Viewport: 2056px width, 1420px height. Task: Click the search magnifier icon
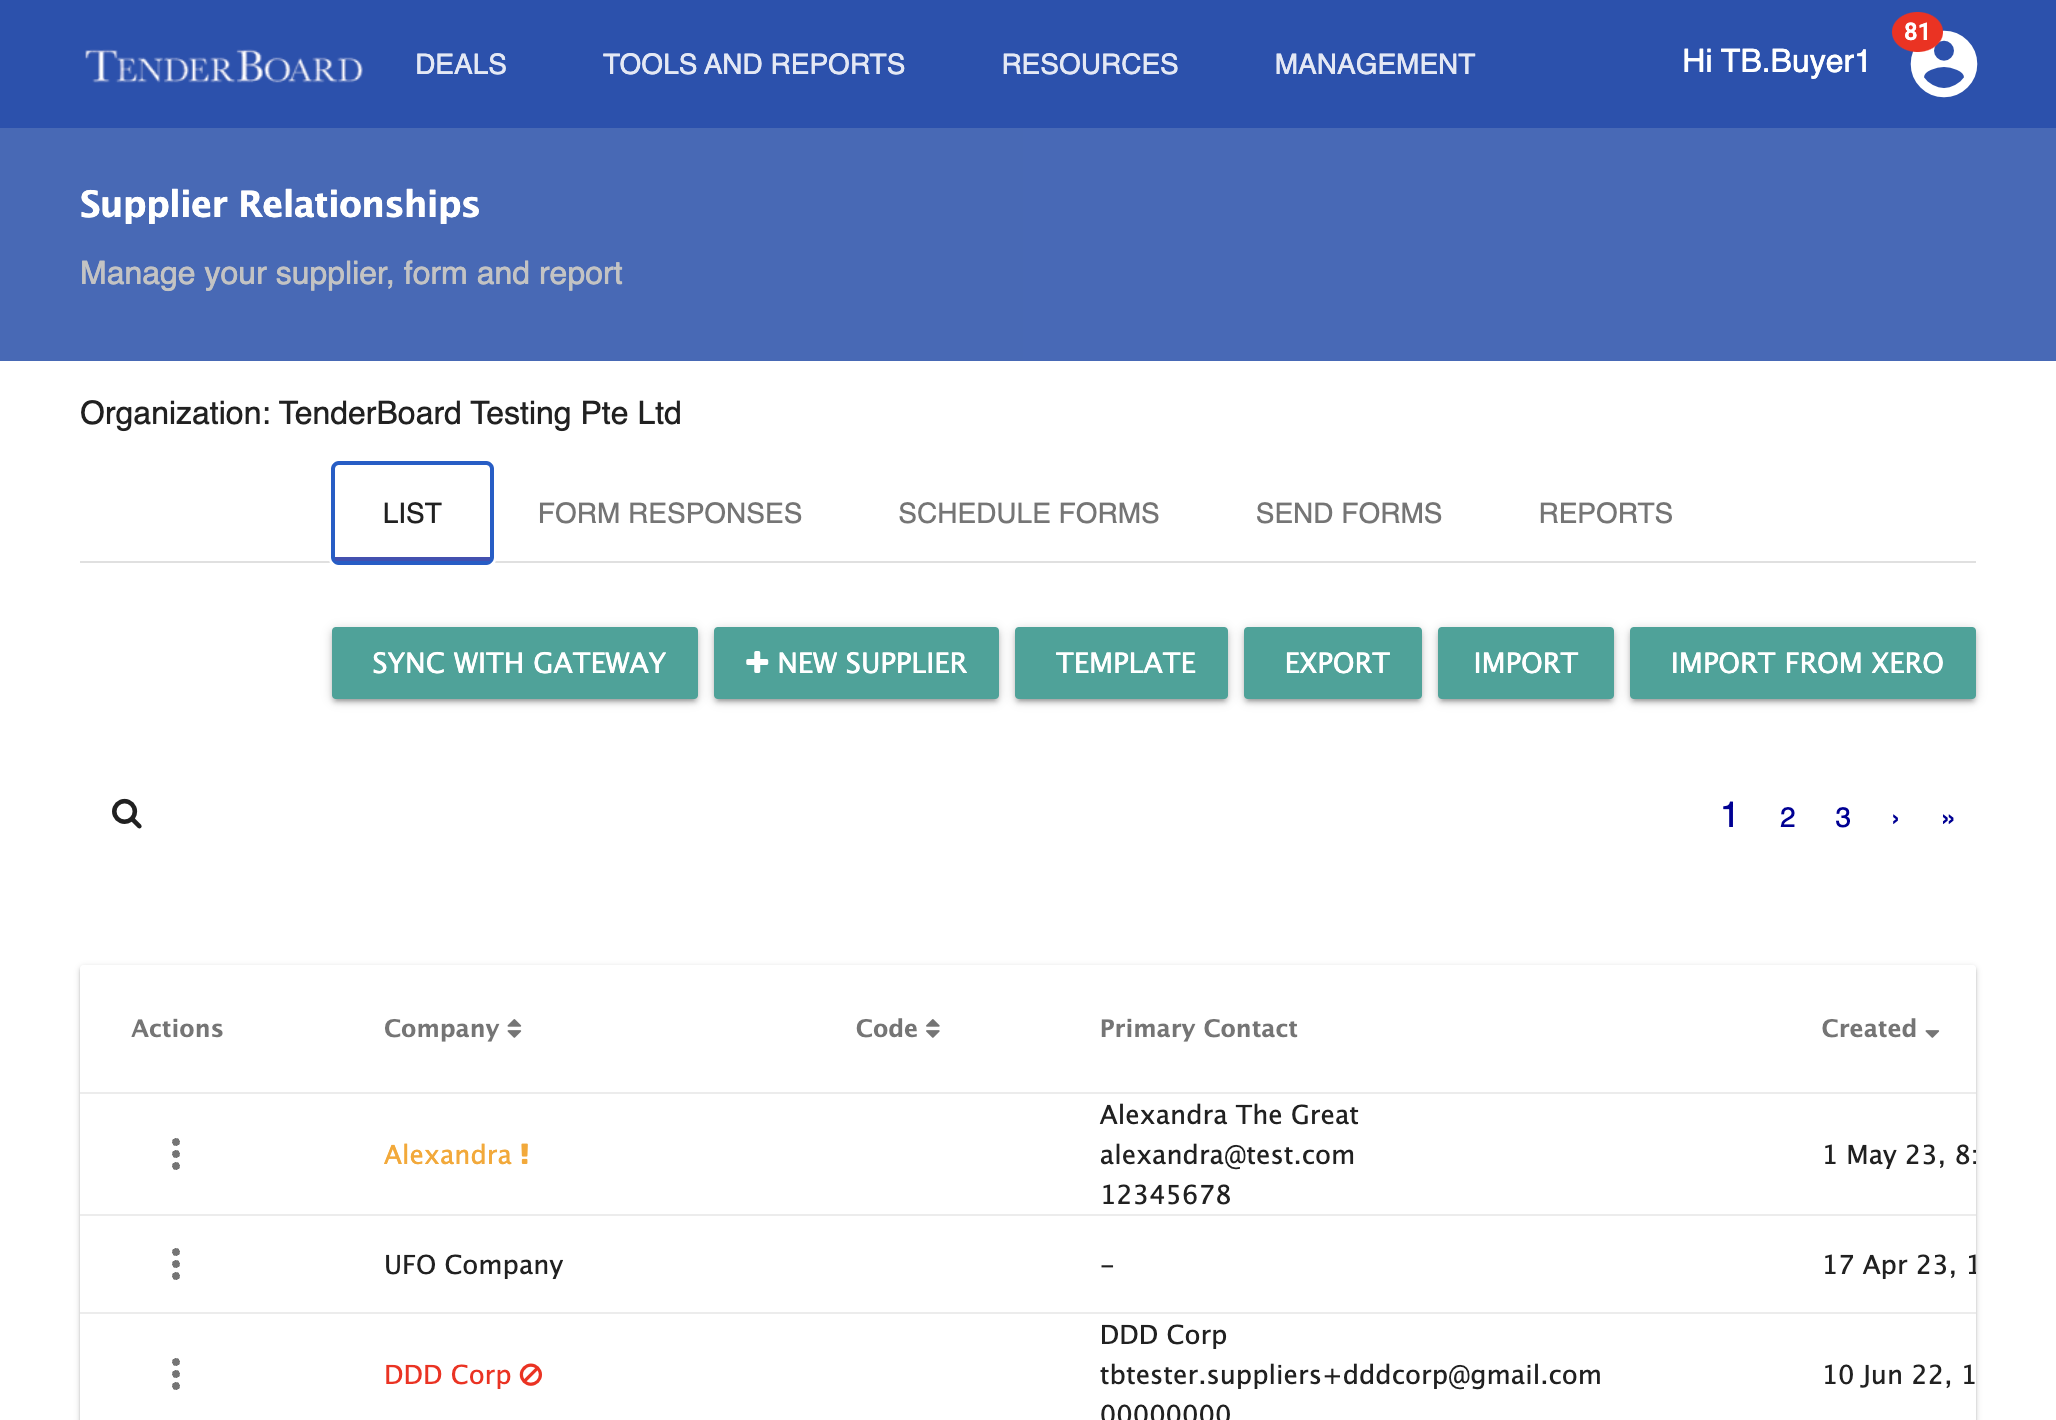tap(127, 814)
